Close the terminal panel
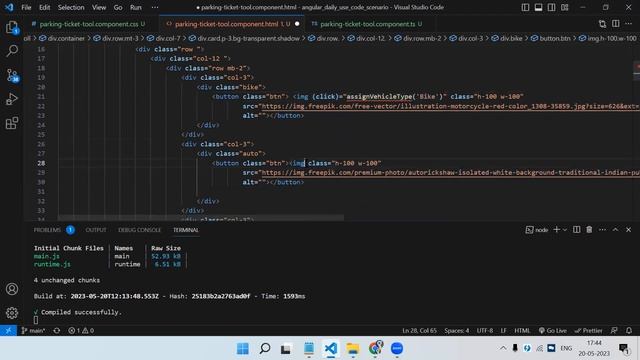This screenshot has height=360, width=640. tap(629, 230)
